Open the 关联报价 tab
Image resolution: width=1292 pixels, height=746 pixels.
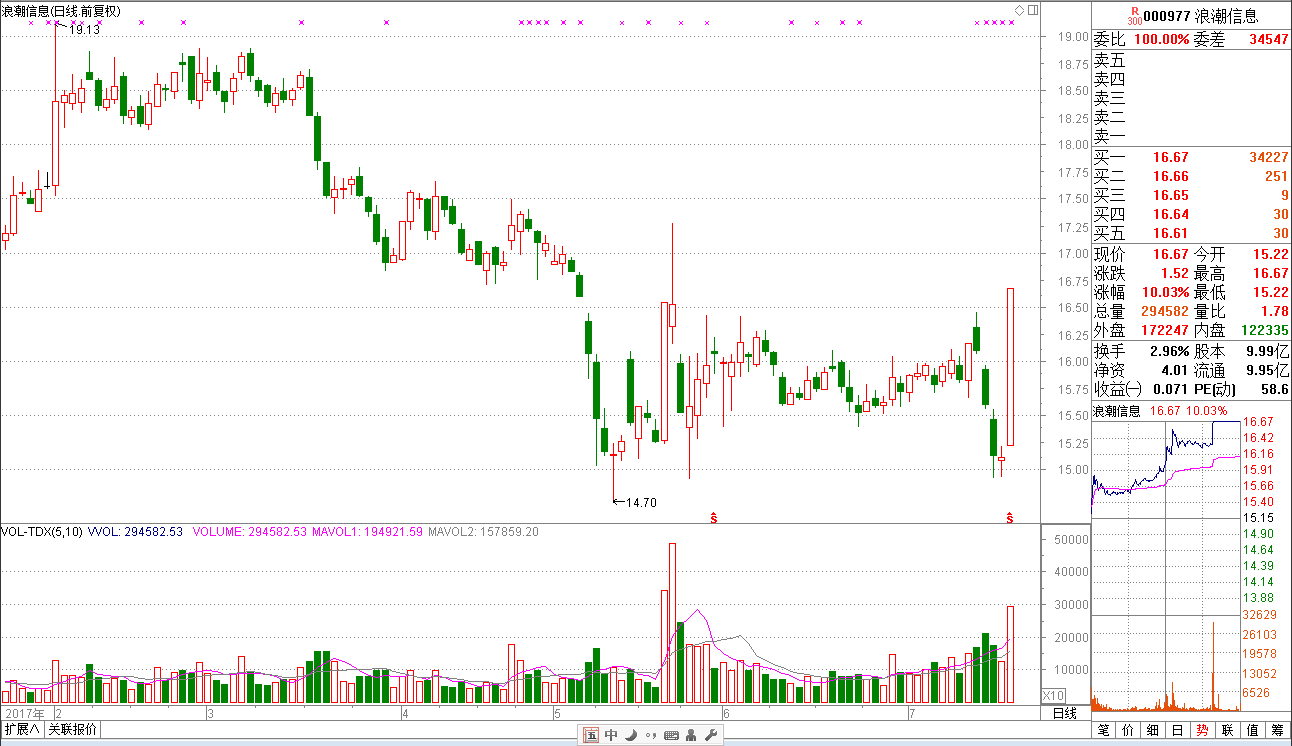72,730
